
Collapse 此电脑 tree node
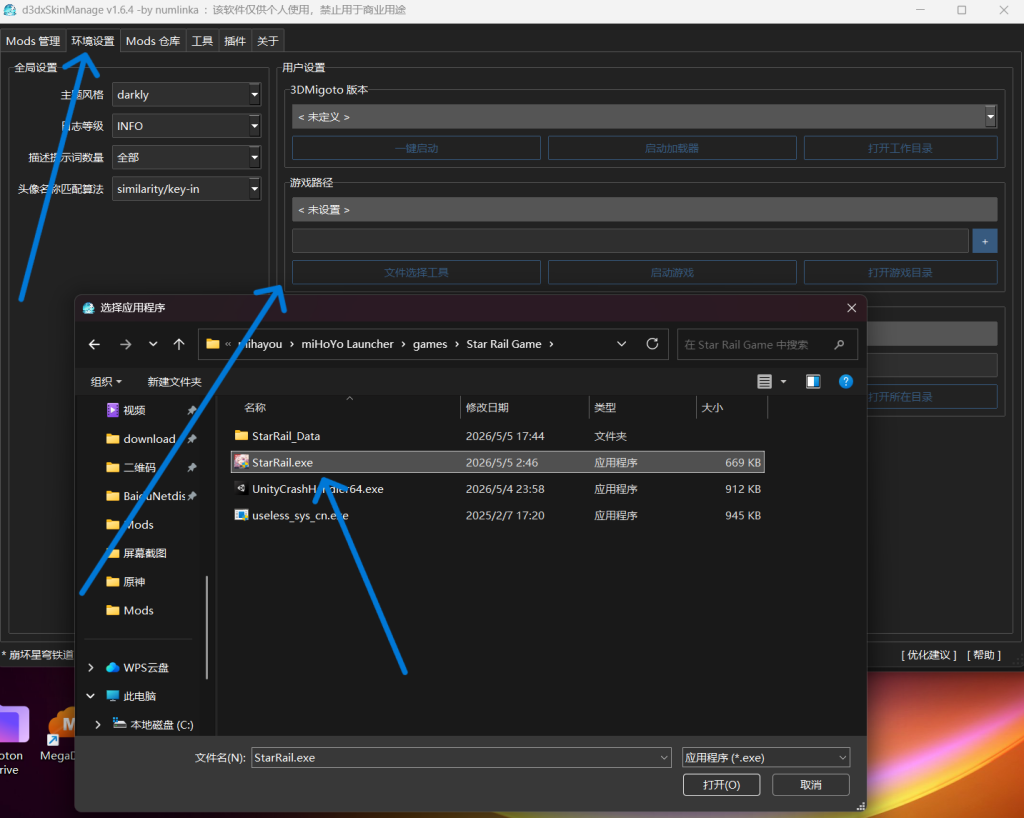coord(91,696)
